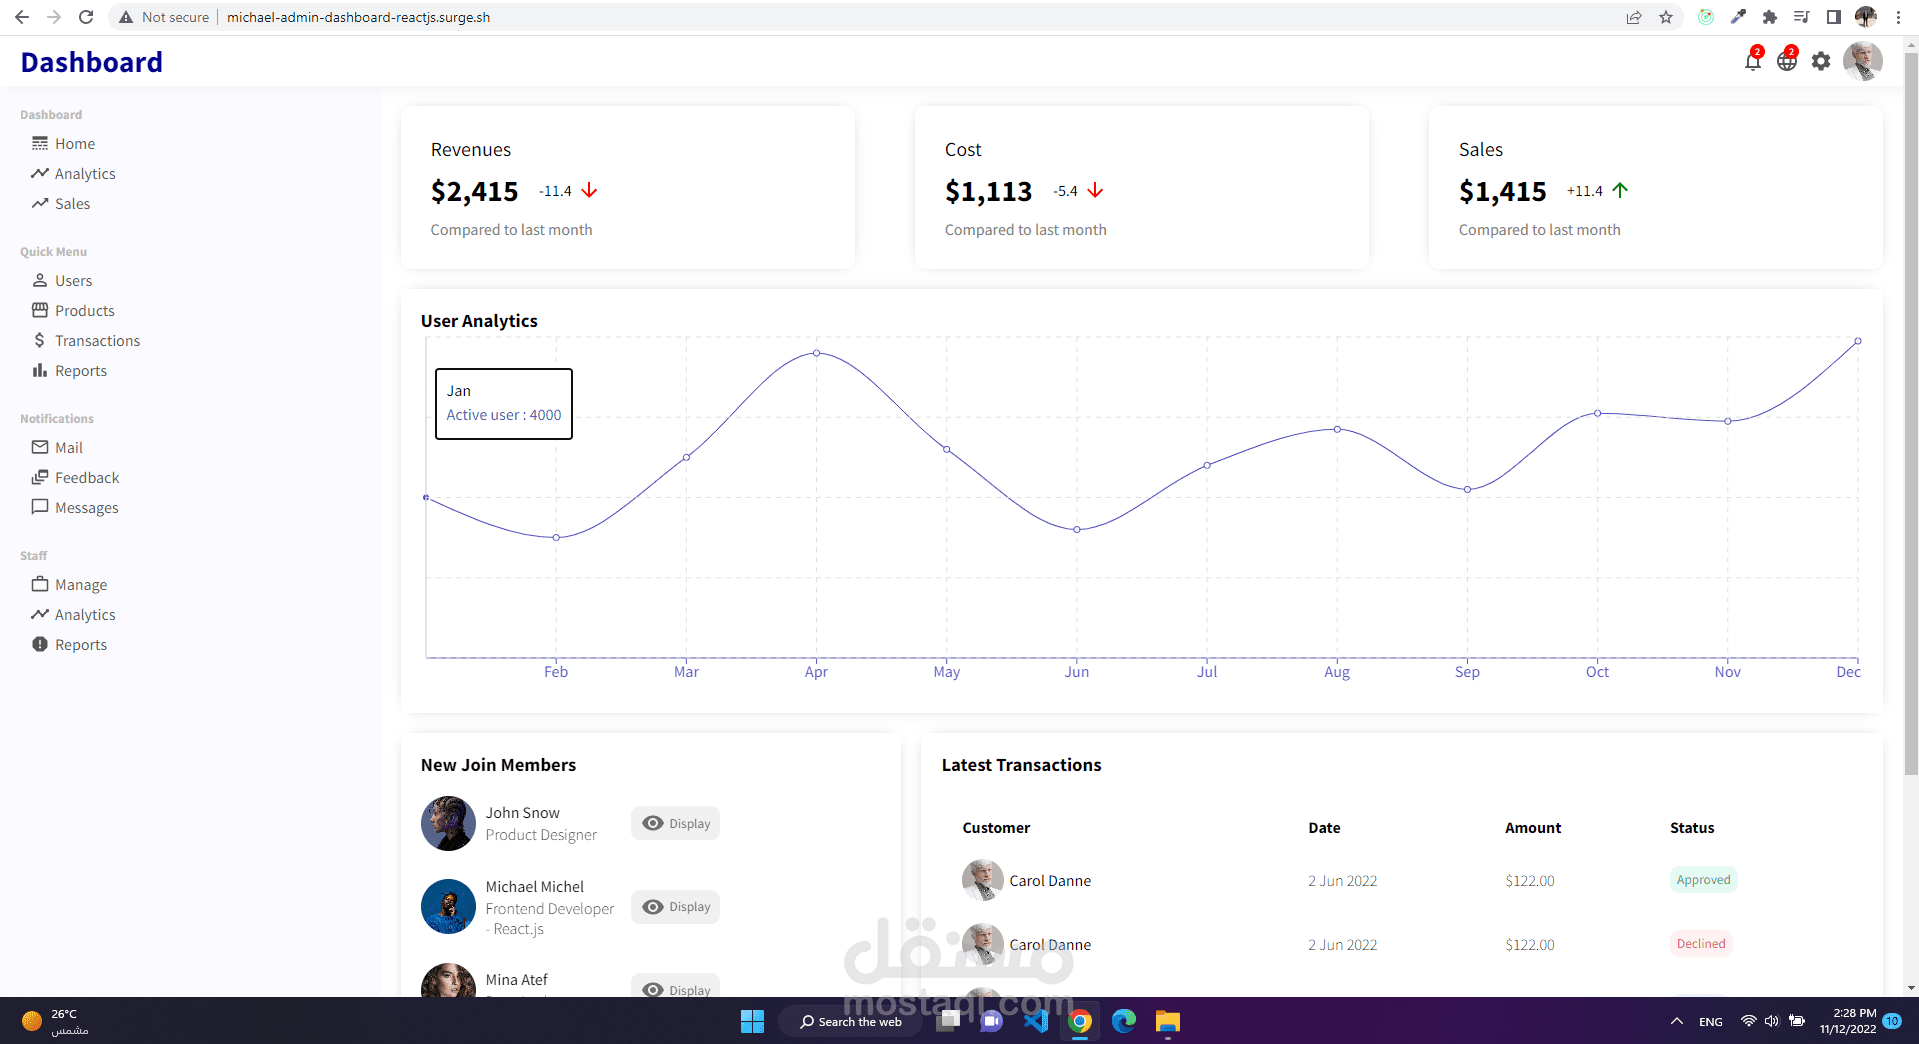Click the language globe icon in header
This screenshot has width=1919, height=1044.
1787,61
